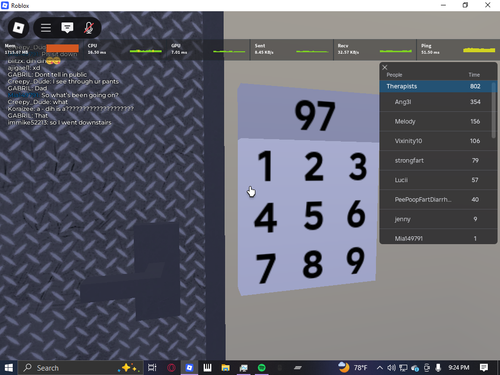Image resolution: width=500 pixels, height=375 pixels.
Task: Open Task View in the taskbar
Action: 152,368
